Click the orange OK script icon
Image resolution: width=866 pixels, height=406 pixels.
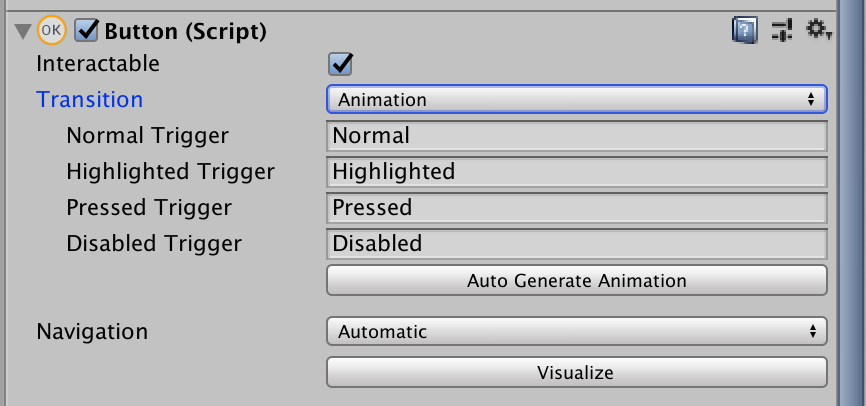click(x=51, y=31)
